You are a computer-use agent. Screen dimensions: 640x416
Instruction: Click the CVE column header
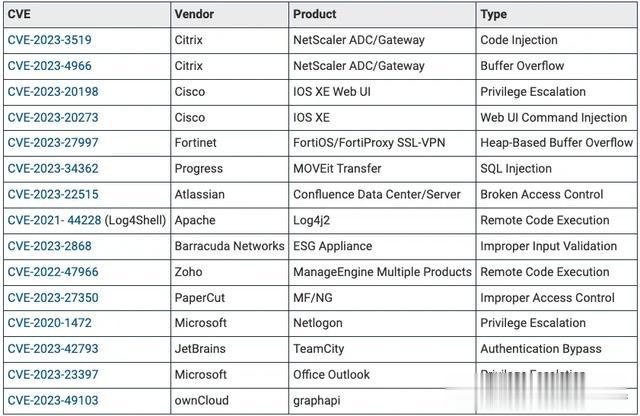[x=20, y=15]
